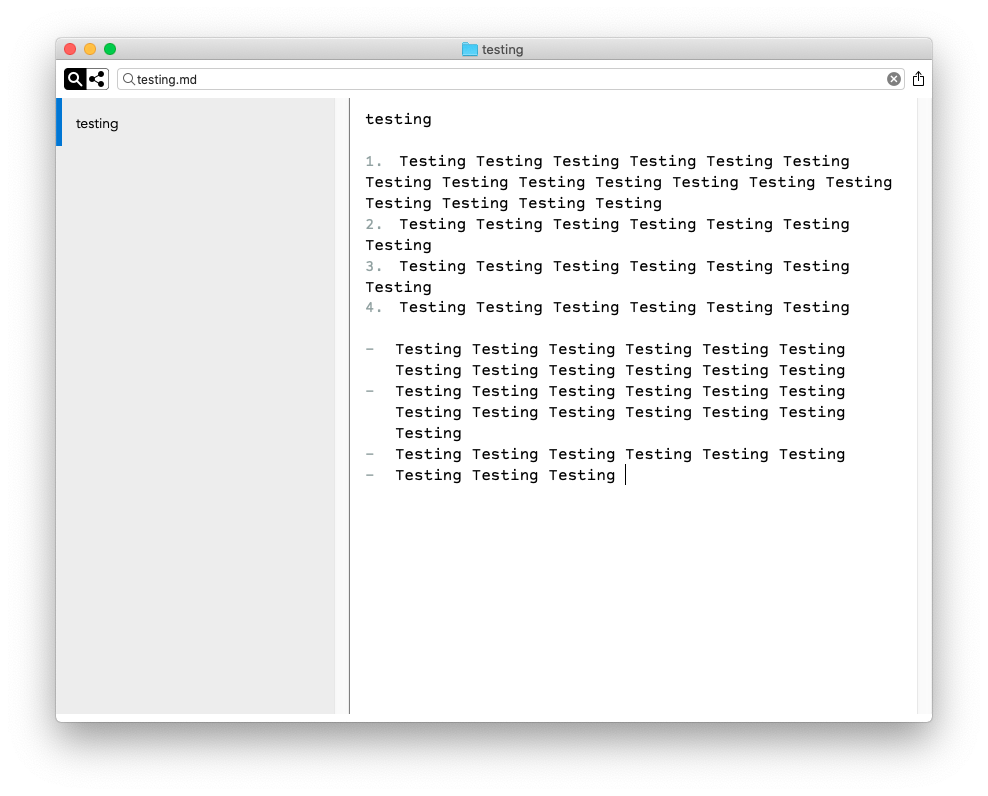Close the testing window
This screenshot has height=796, width=988.
click(x=70, y=49)
